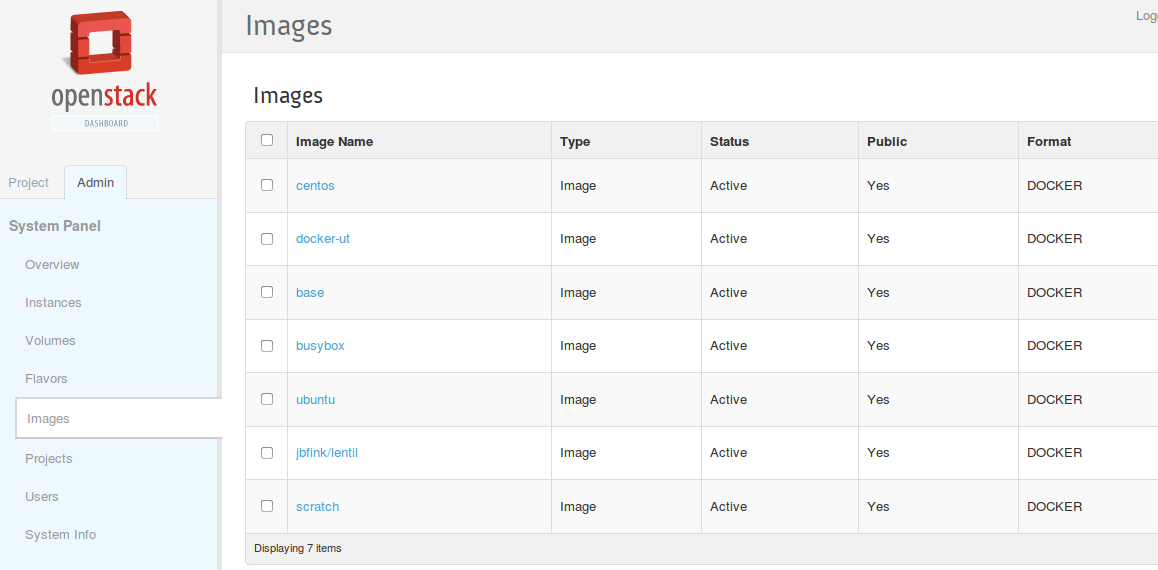Select the Admin tab
The height and width of the screenshot is (570, 1158).
(x=95, y=182)
